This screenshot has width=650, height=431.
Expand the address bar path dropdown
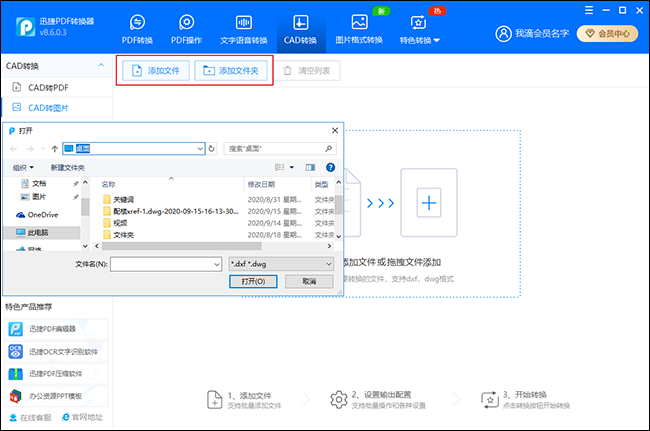(200, 148)
